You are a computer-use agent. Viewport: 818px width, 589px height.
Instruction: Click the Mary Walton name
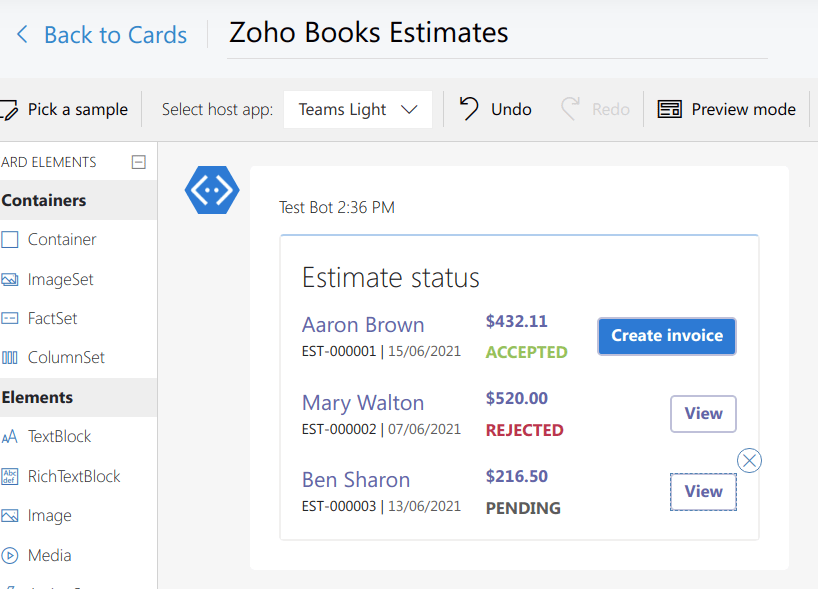363,403
